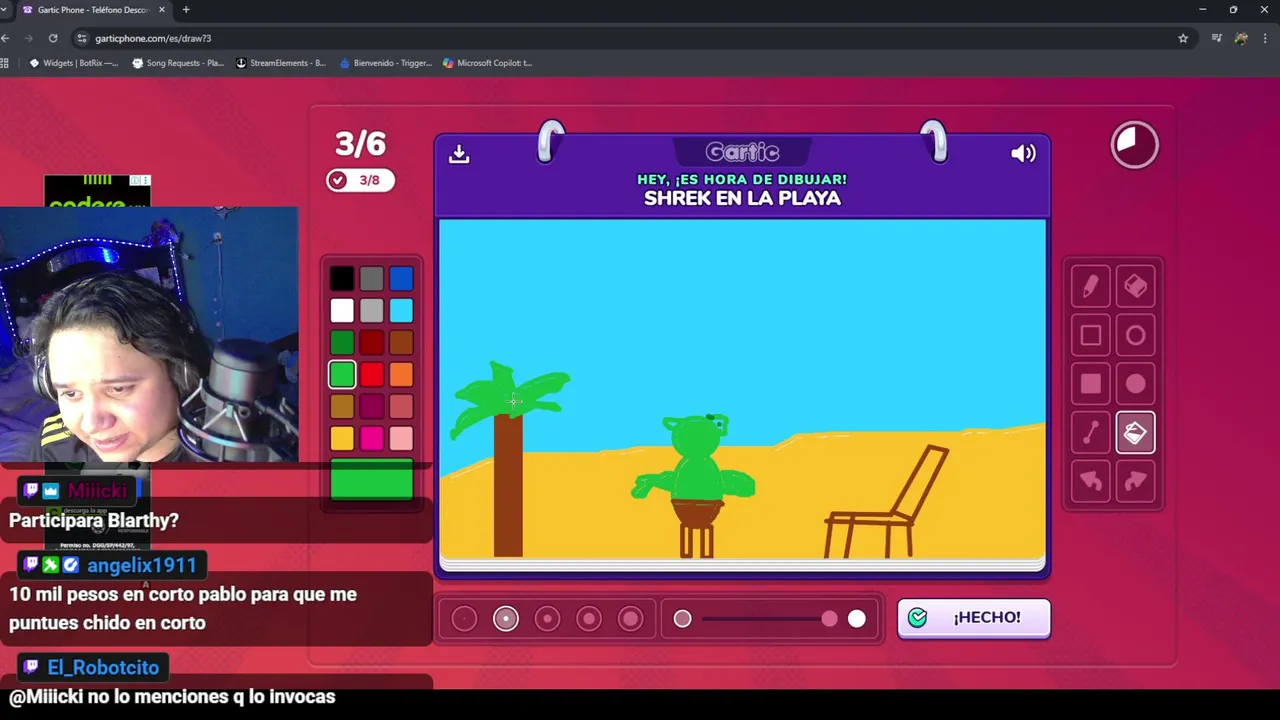Select the eraser tool
The width and height of the screenshot is (1280, 720).
point(1135,287)
